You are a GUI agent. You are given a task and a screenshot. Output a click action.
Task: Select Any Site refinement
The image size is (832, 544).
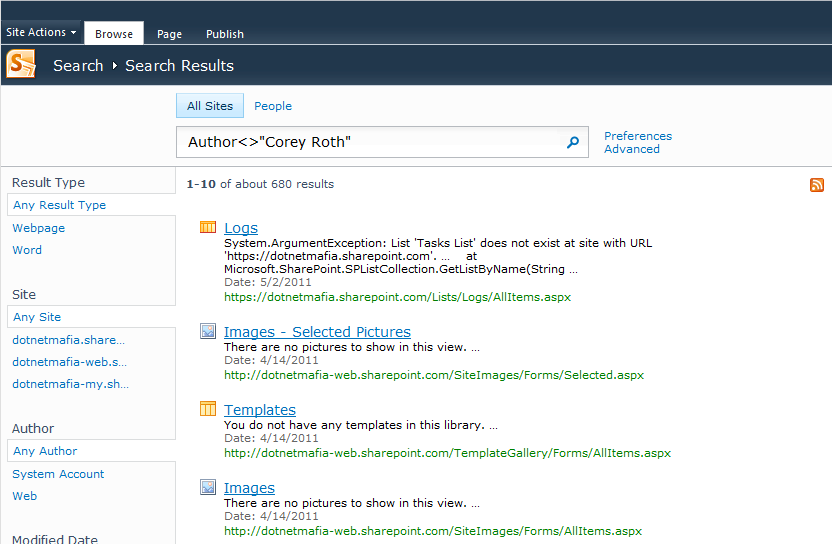coord(91,317)
